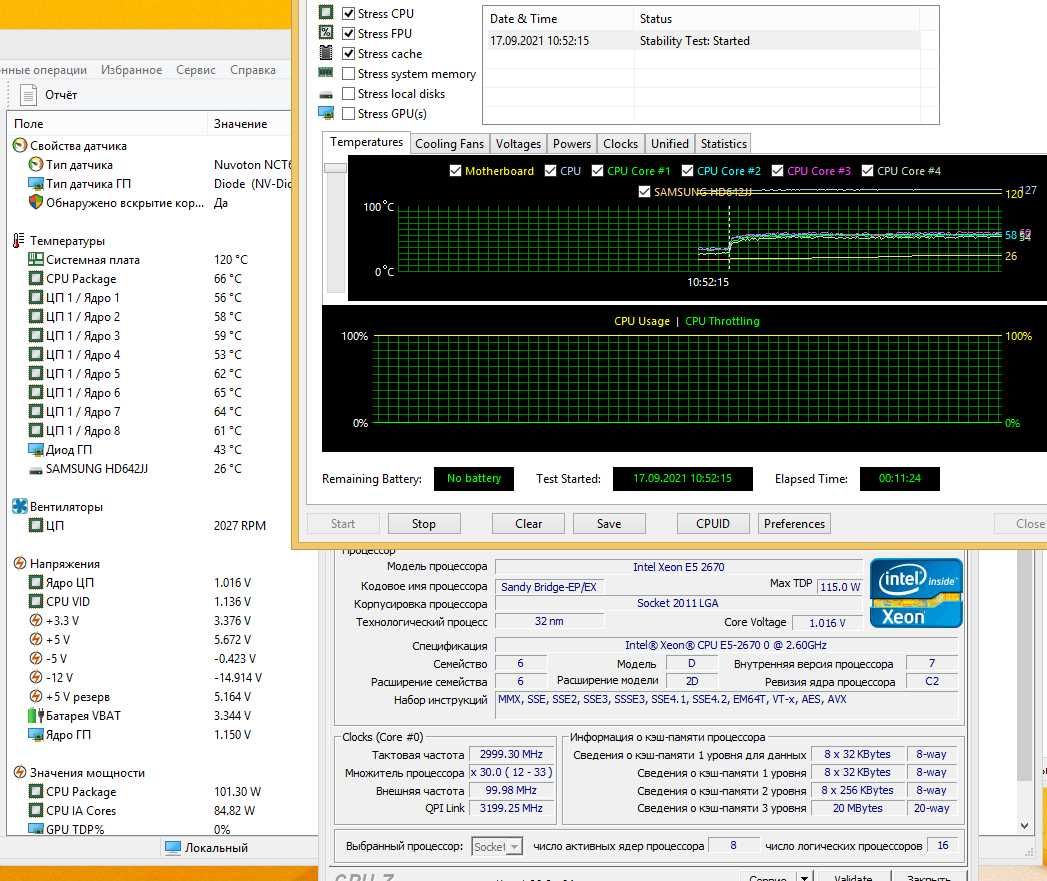Screen dimensions: 1047x881
Task: Click the Date & Time column header
Action: tap(558, 19)
